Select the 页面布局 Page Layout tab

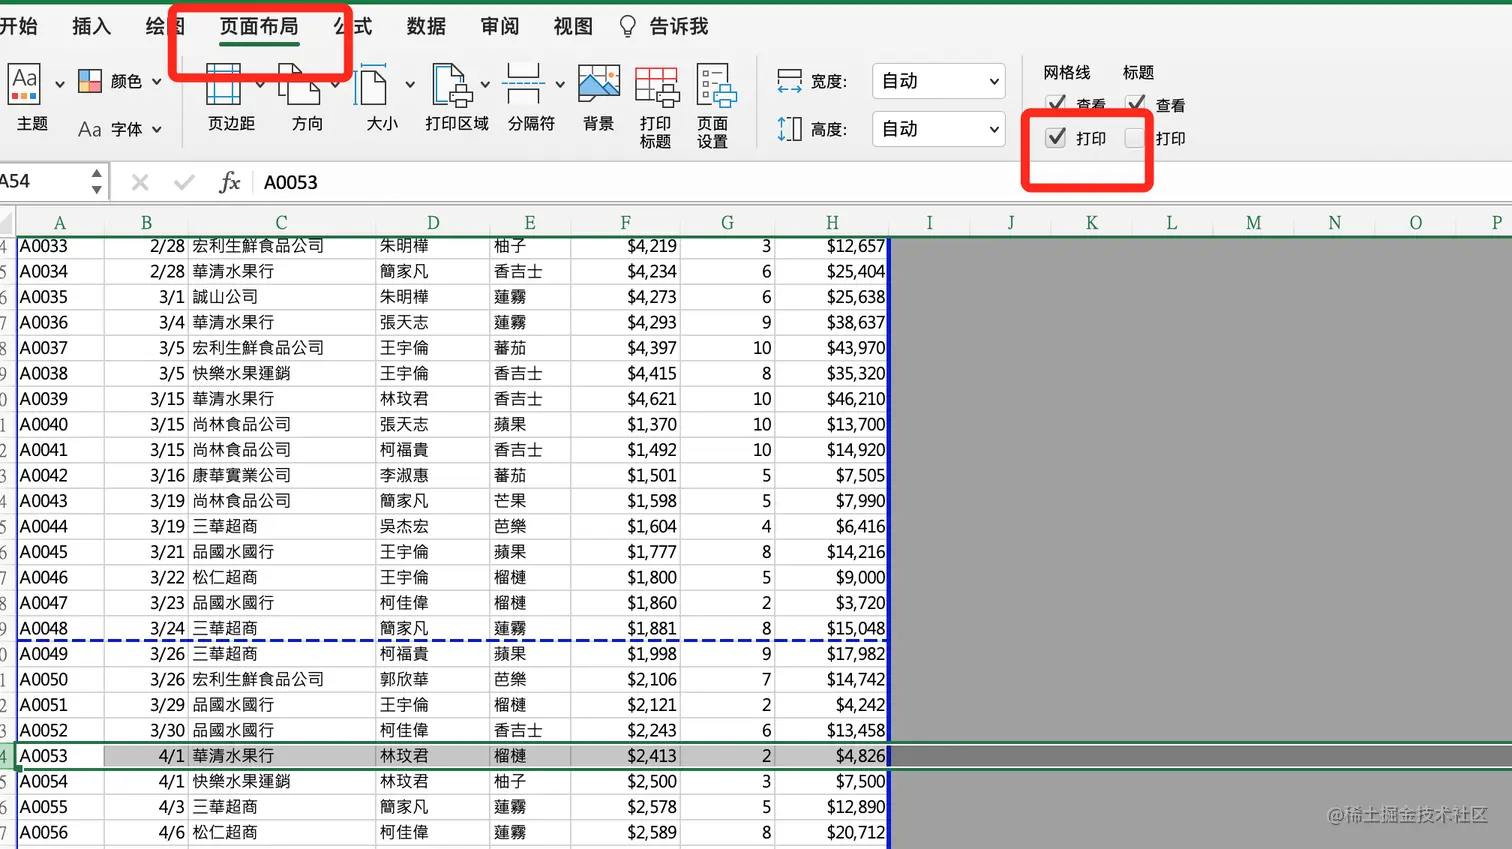click(259, 26)
